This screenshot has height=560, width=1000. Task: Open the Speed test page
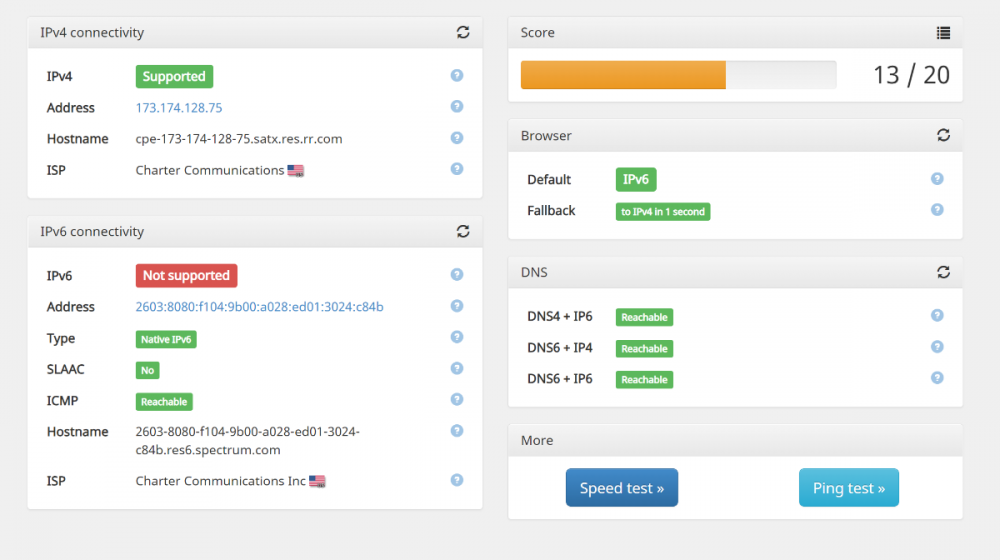[x=621, y=488]
